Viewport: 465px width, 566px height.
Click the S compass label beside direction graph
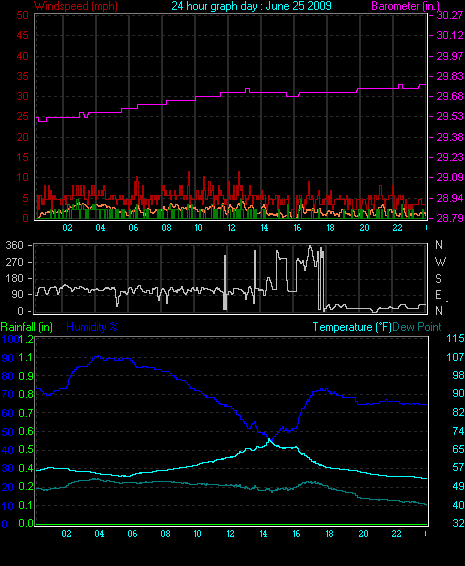438,278
